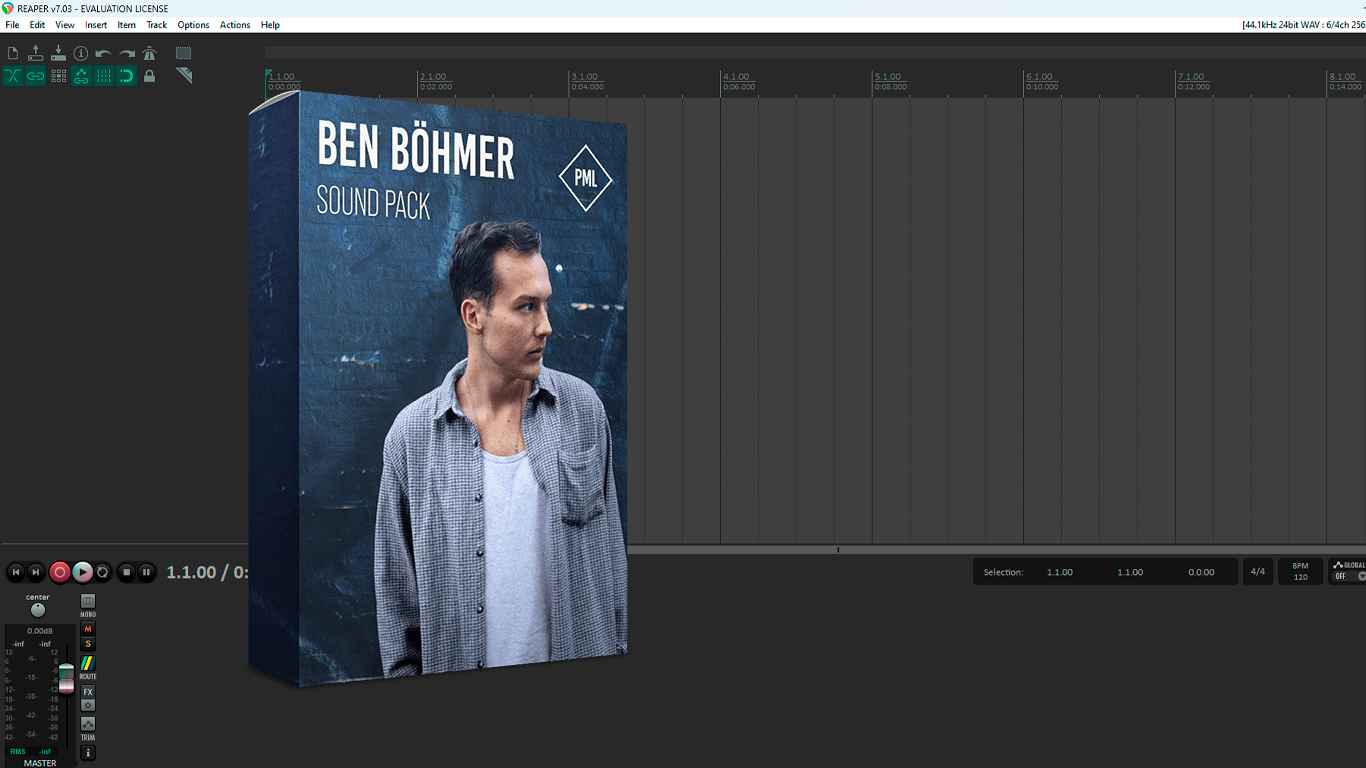Click the MASTER track label
The width and height of the screenshot is (1366, 768).
point(40,763)
